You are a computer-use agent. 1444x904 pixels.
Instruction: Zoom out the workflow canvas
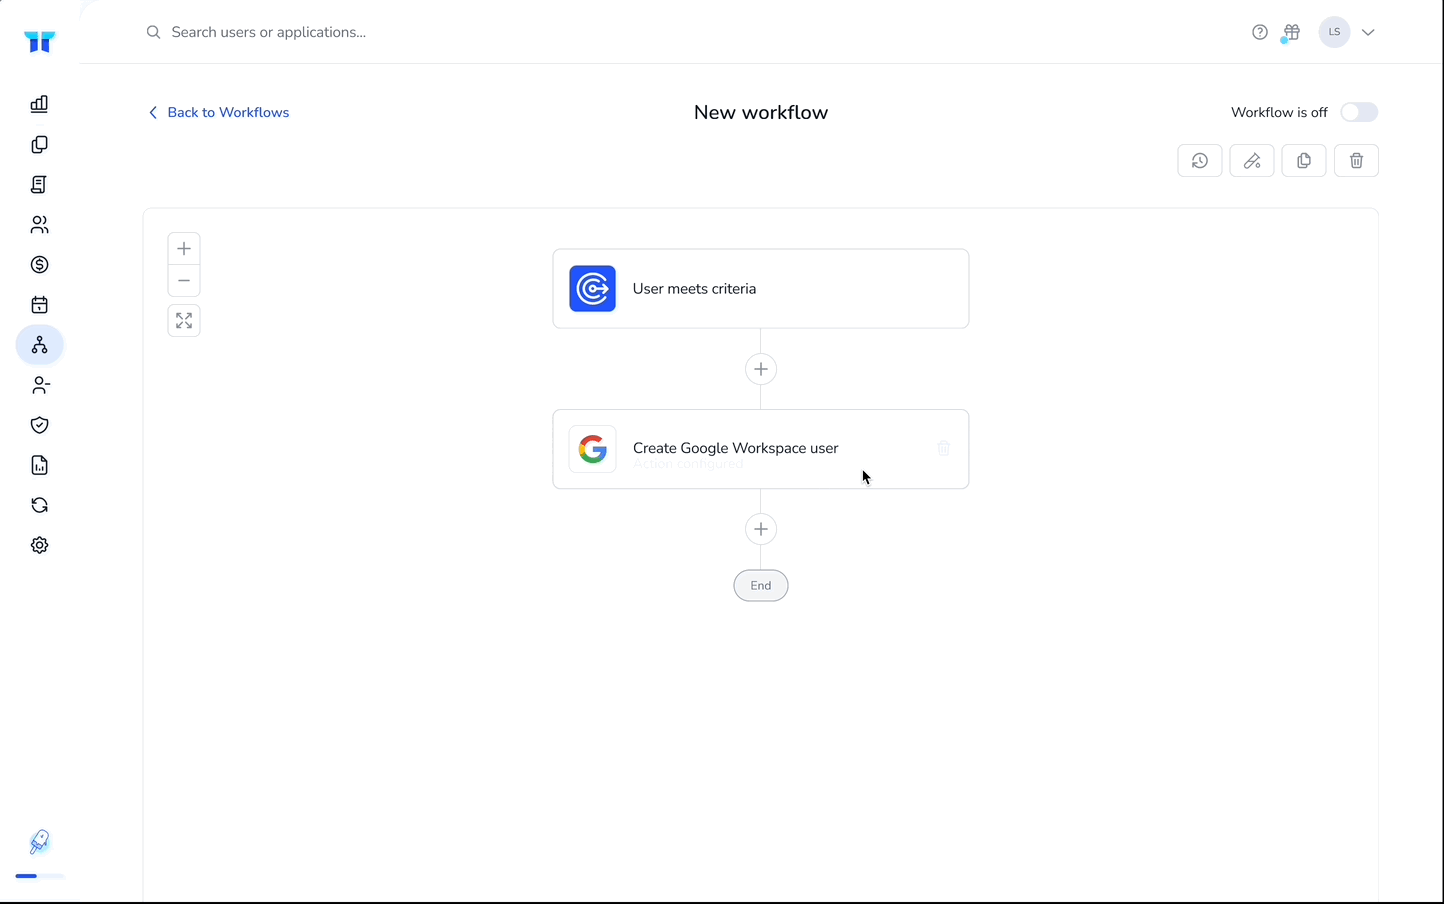tap(184, 281)
